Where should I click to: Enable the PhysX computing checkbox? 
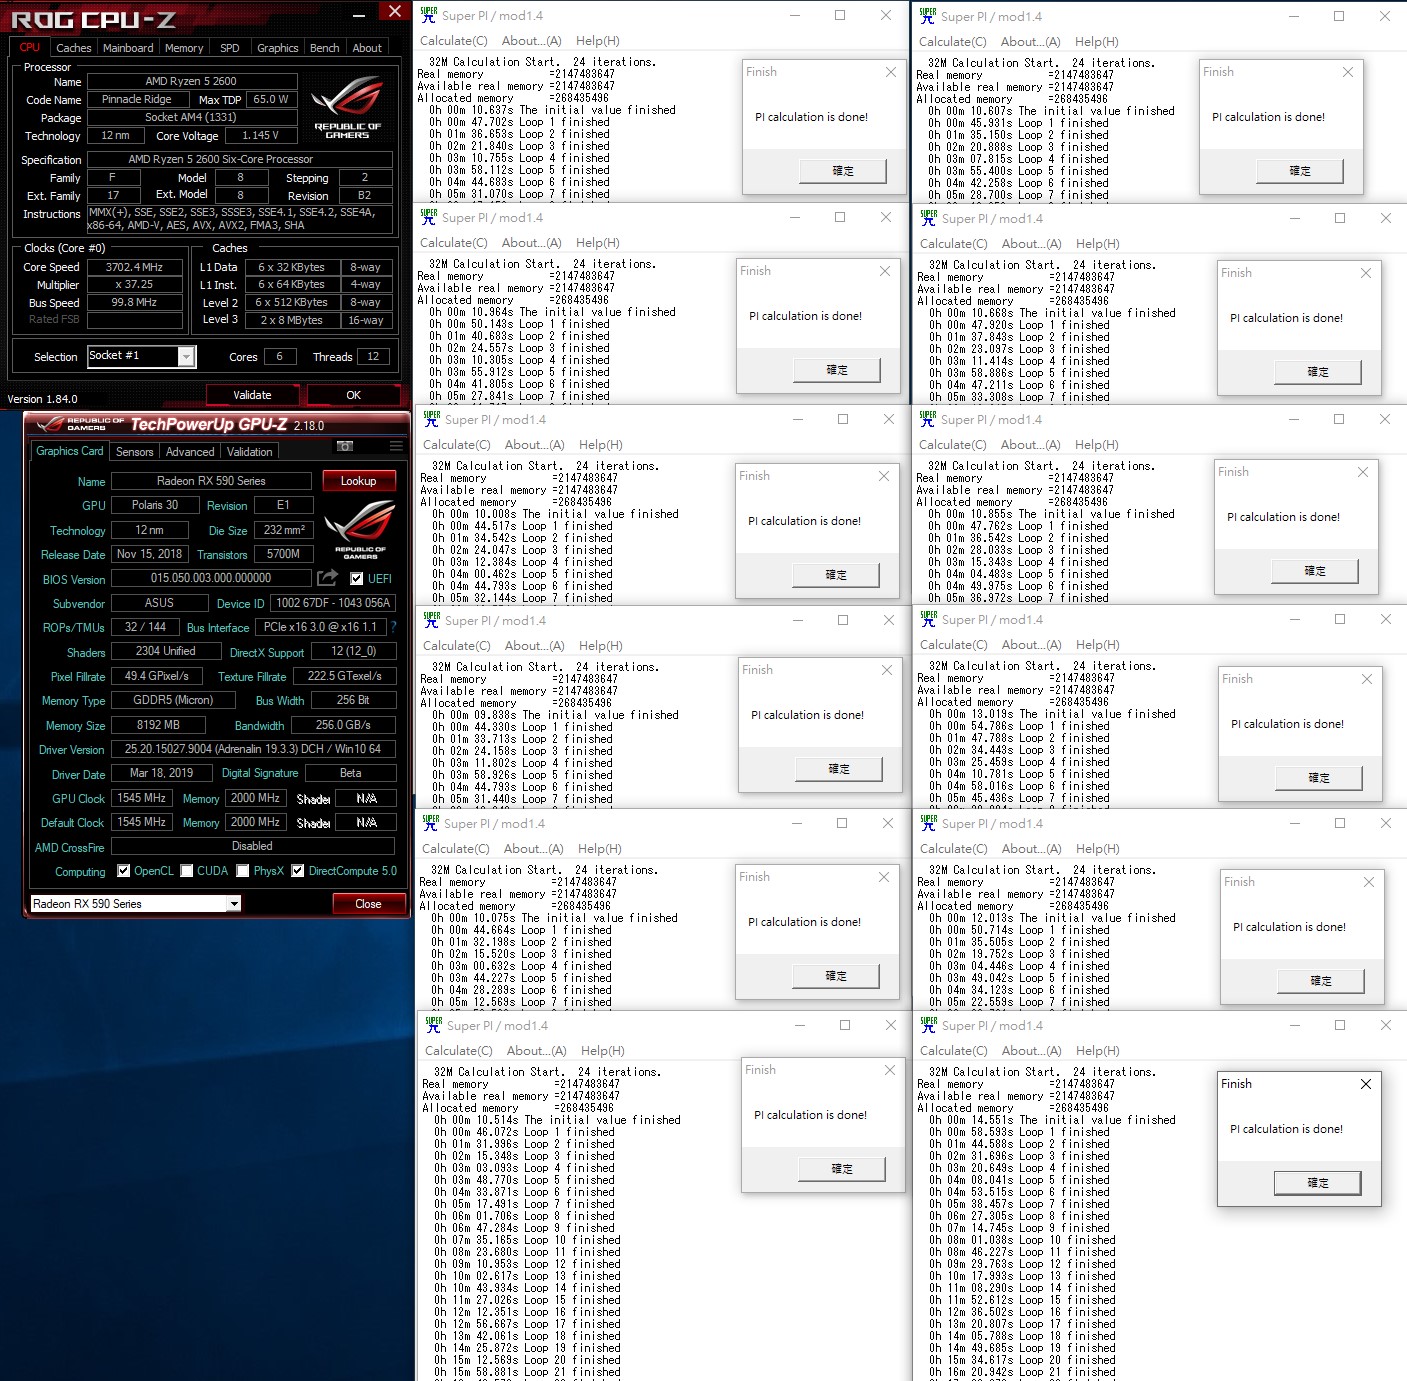click(x=243, y=871)
